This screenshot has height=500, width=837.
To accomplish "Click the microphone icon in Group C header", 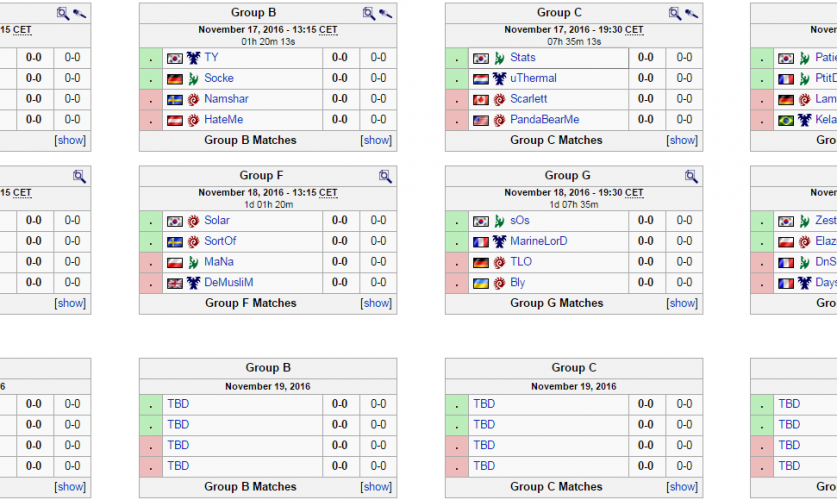I will tap(691, 13).
